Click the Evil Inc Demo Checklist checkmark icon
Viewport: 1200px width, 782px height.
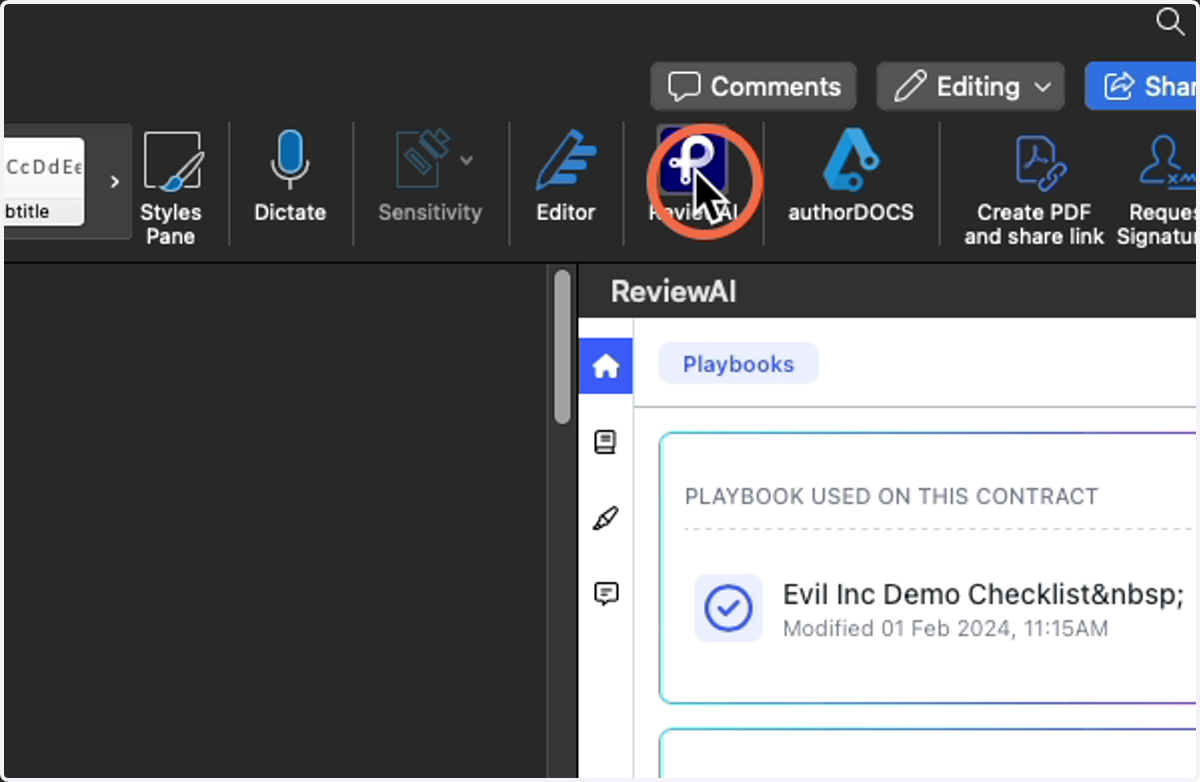point(728,608)
